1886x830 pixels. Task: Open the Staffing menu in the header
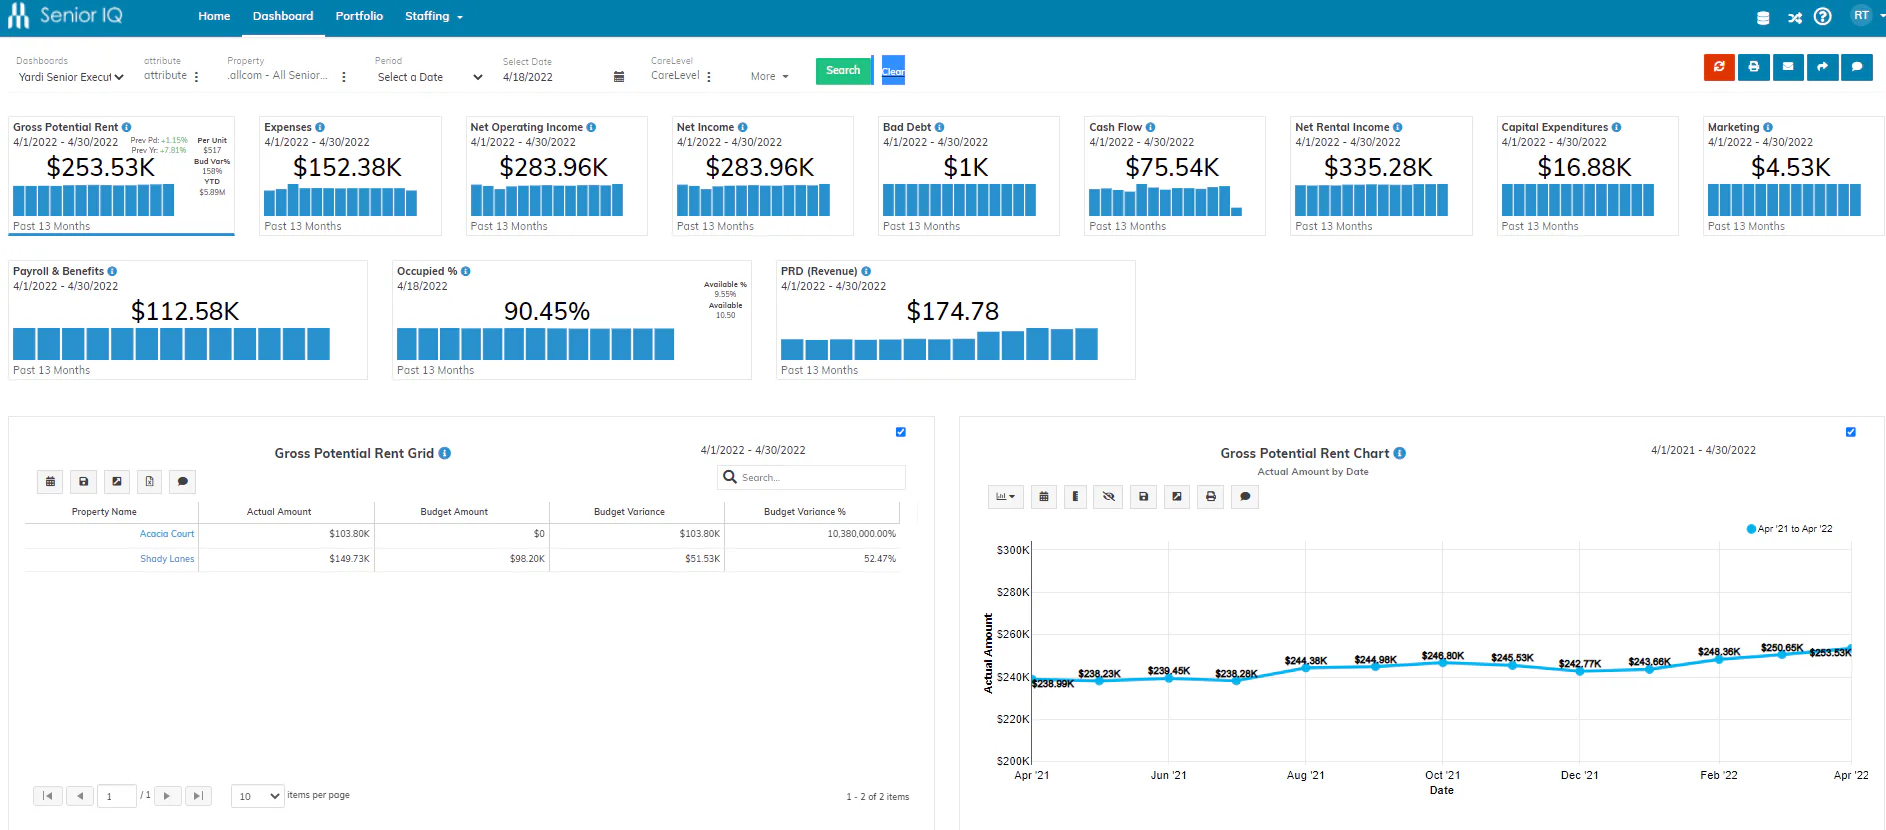433,16
